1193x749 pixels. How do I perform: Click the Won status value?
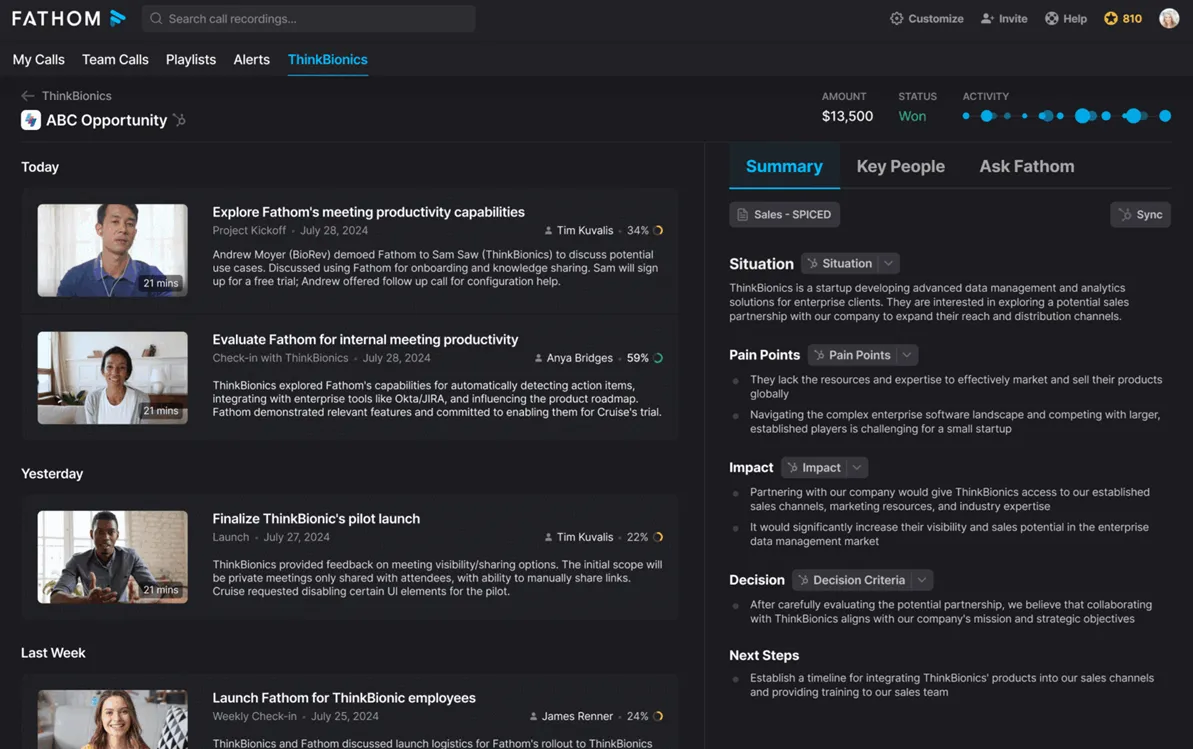pyautogui.click(x=912, y=116)
